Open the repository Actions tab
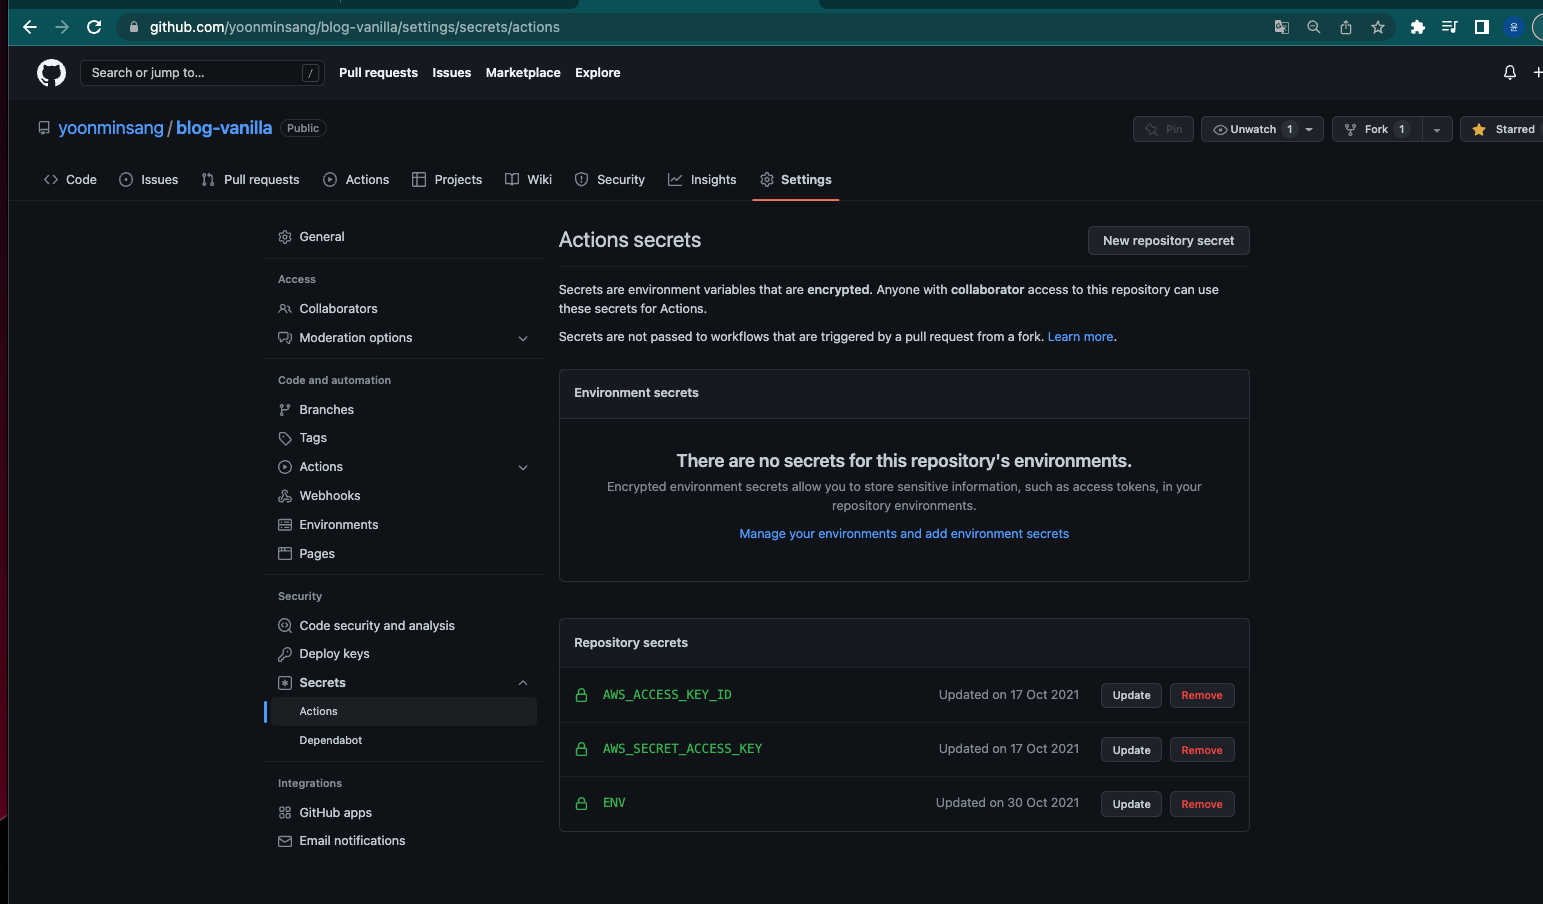Viewport: 1543px width, 904px height. pyautogui.click(x=356, y=180)
